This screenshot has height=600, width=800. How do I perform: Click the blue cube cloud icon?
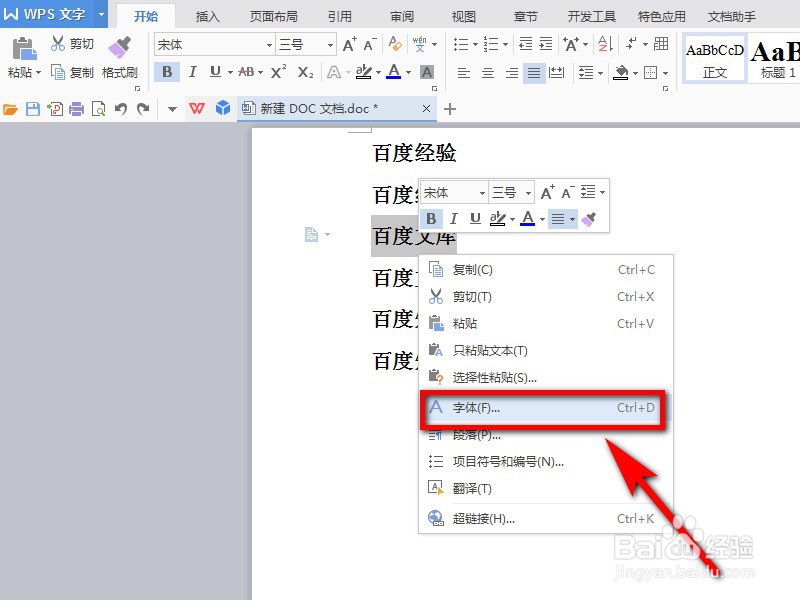(222, 108)
